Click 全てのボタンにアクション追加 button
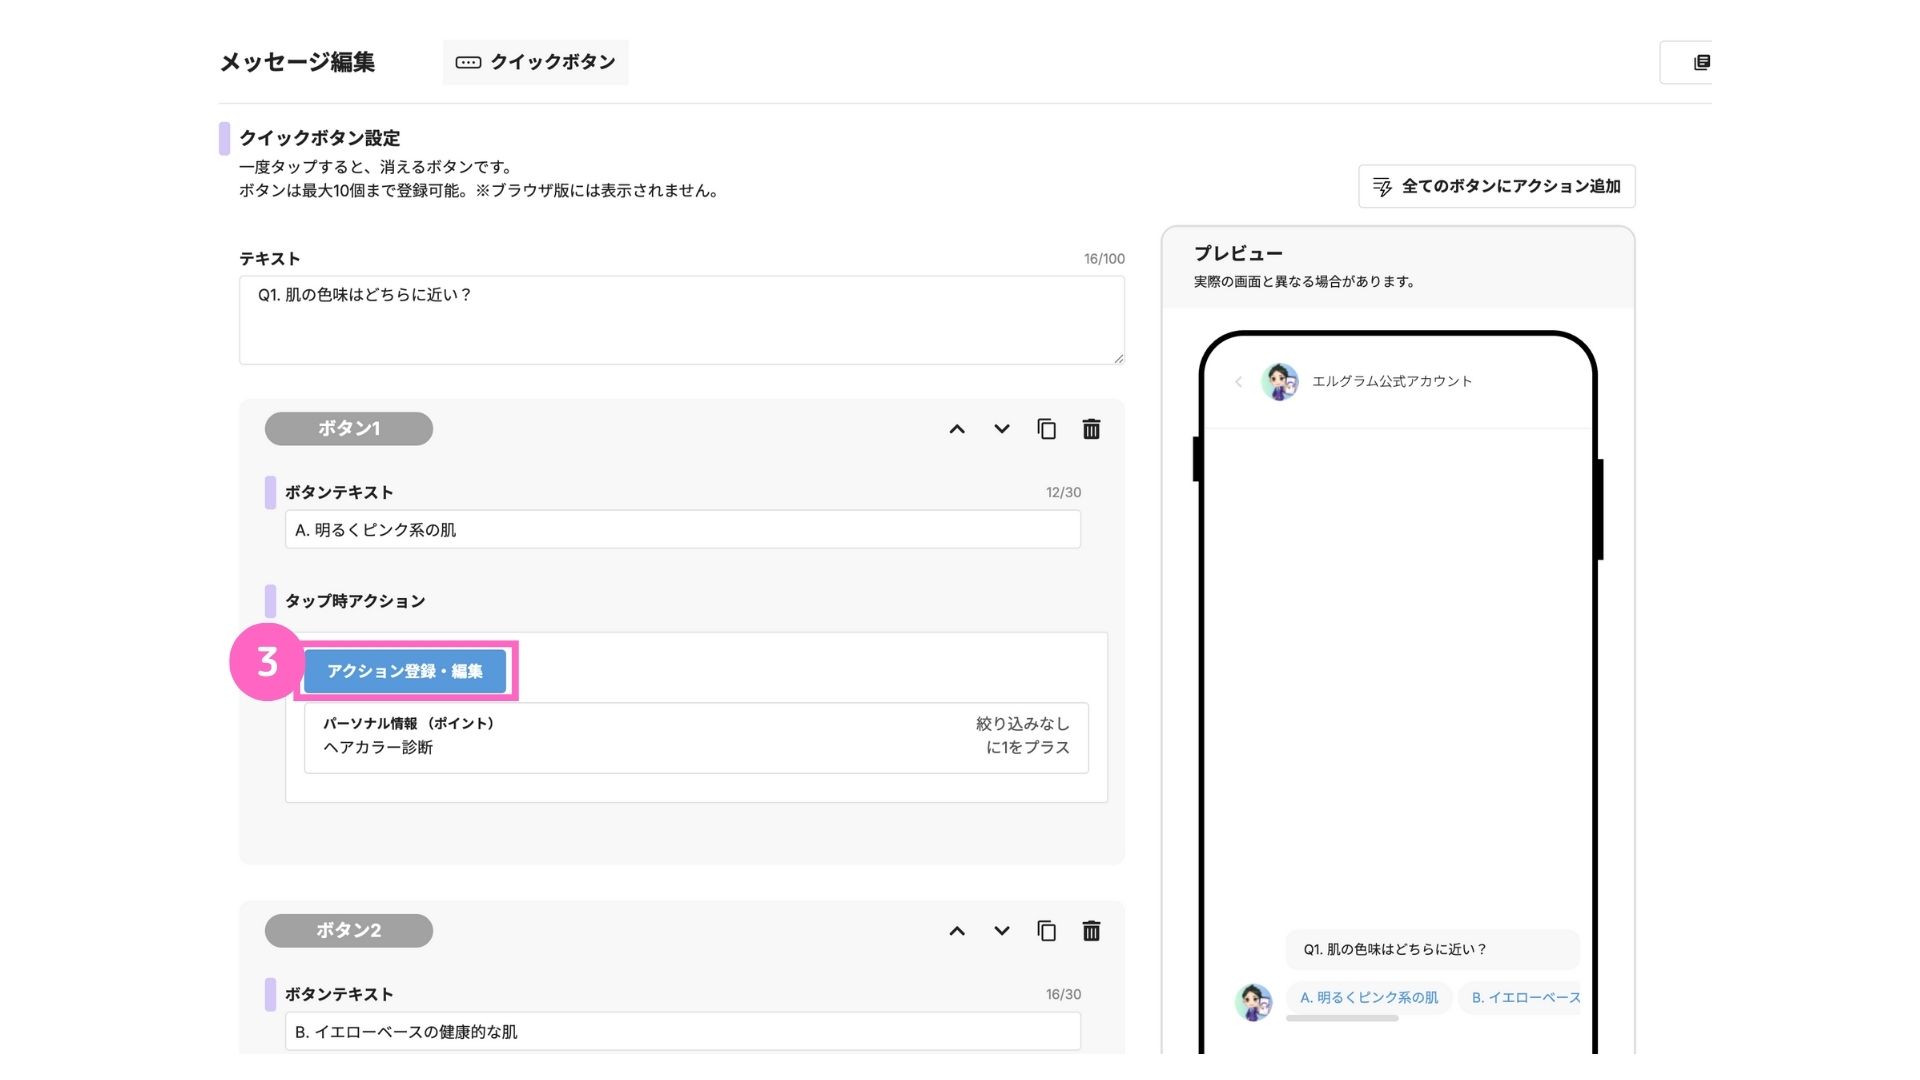Screen dimensions: 1920x1080 pyautogui.click(x=1497, y=186)
